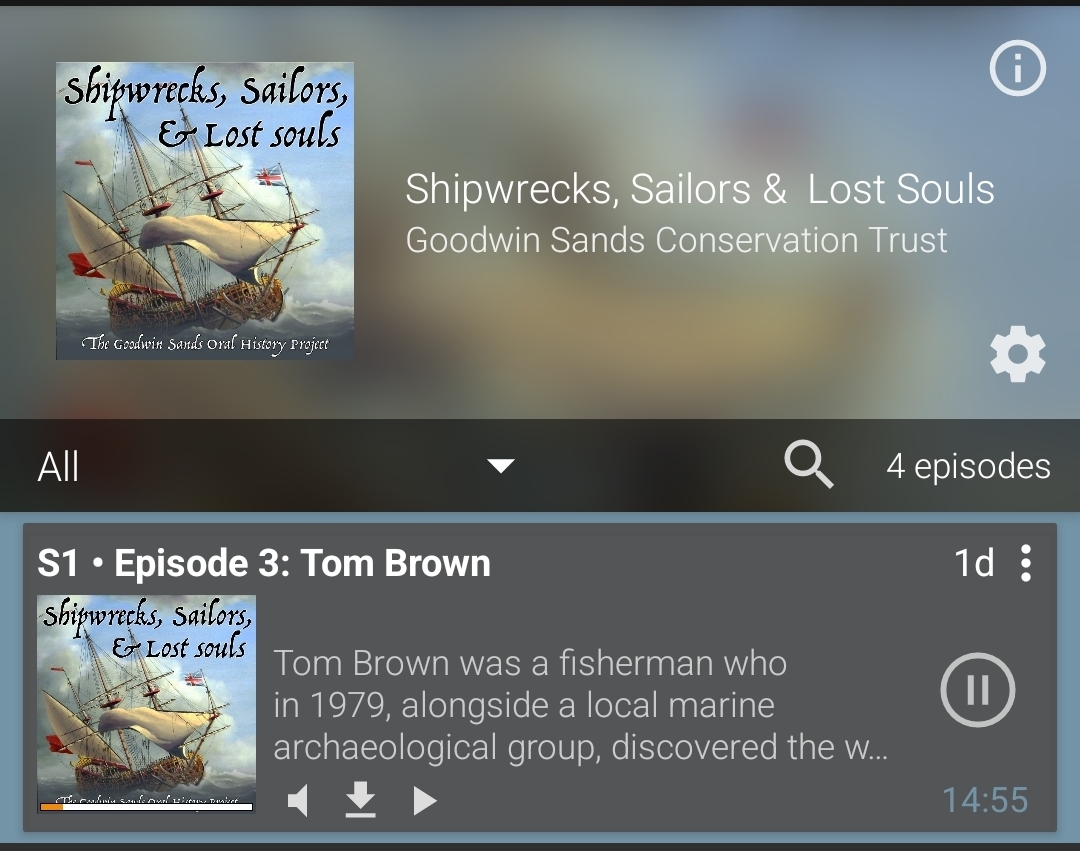Open podcast info via the circled i icon

tap(1017, 69)
